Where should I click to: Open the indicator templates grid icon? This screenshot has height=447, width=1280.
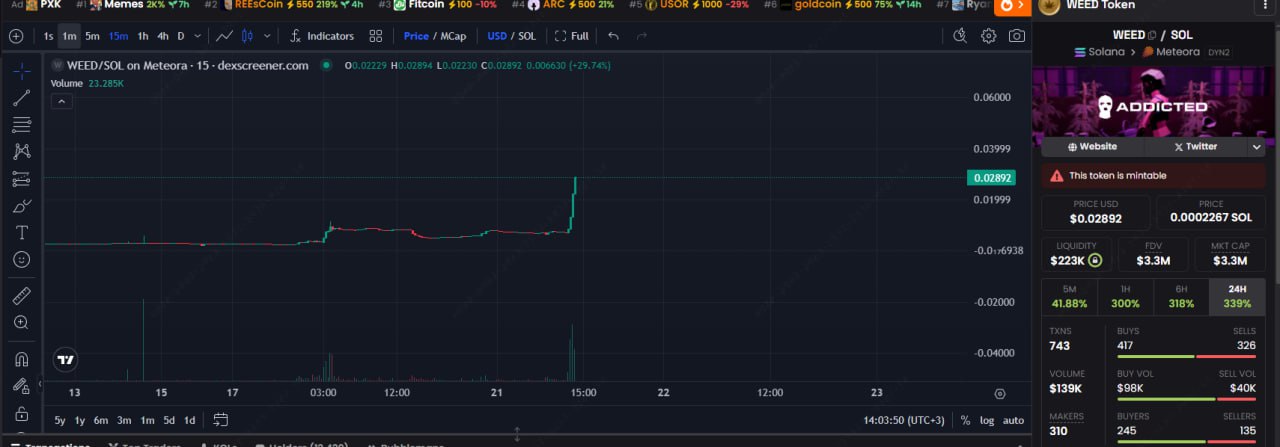tap(376, 36)
